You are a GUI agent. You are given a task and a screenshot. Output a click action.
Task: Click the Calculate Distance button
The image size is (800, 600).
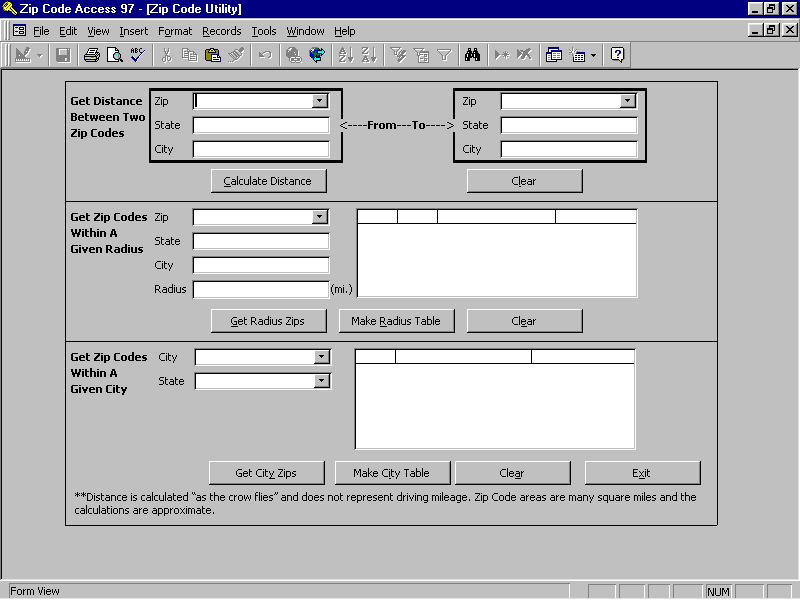tap(268, 181)
